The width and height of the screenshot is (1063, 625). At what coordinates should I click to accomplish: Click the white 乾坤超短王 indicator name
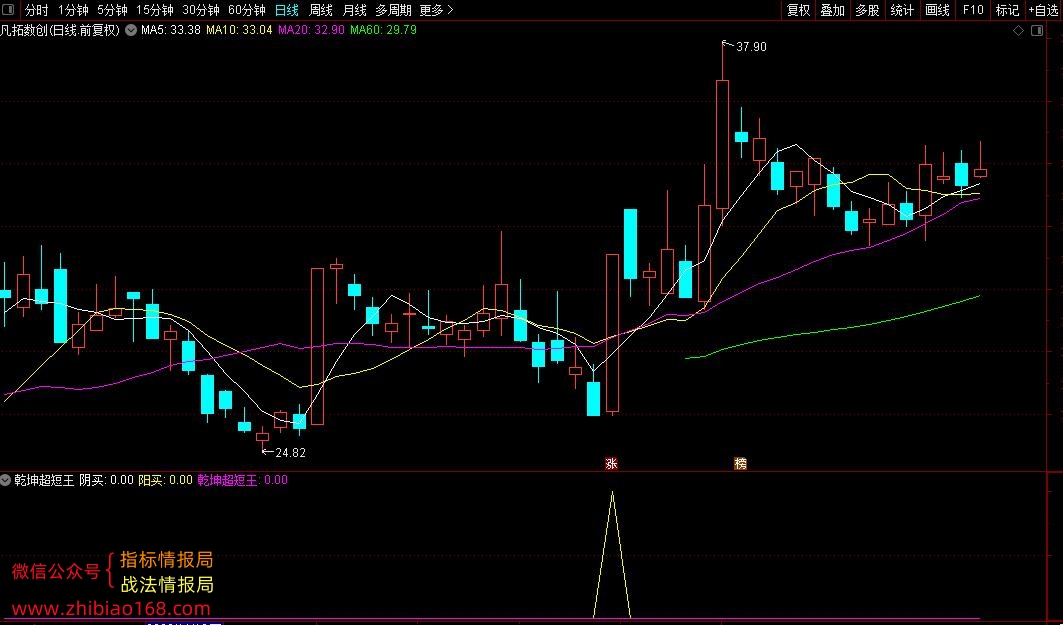click(x=44, y=481)
